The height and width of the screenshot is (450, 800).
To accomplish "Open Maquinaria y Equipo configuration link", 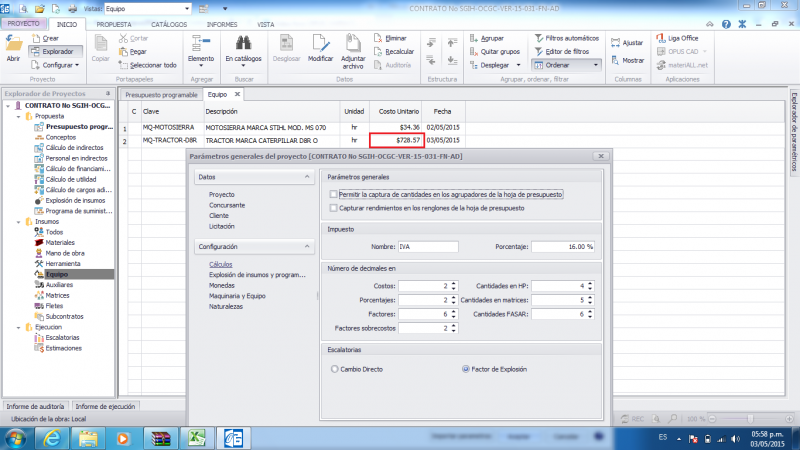I will point(235,295).
